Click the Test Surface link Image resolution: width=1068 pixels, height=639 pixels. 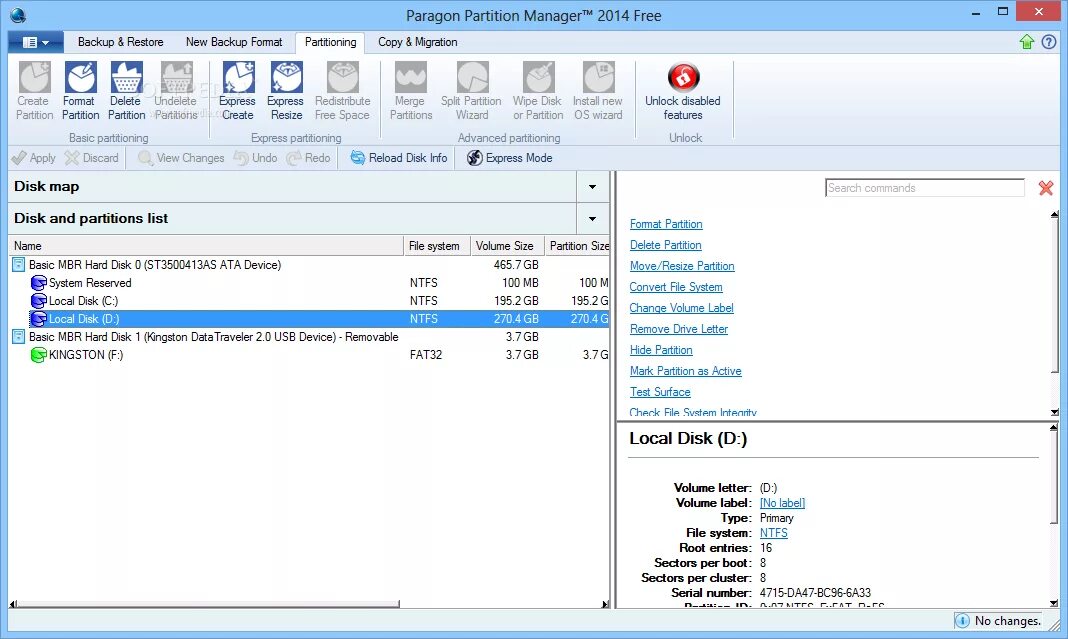click(660, 392)
